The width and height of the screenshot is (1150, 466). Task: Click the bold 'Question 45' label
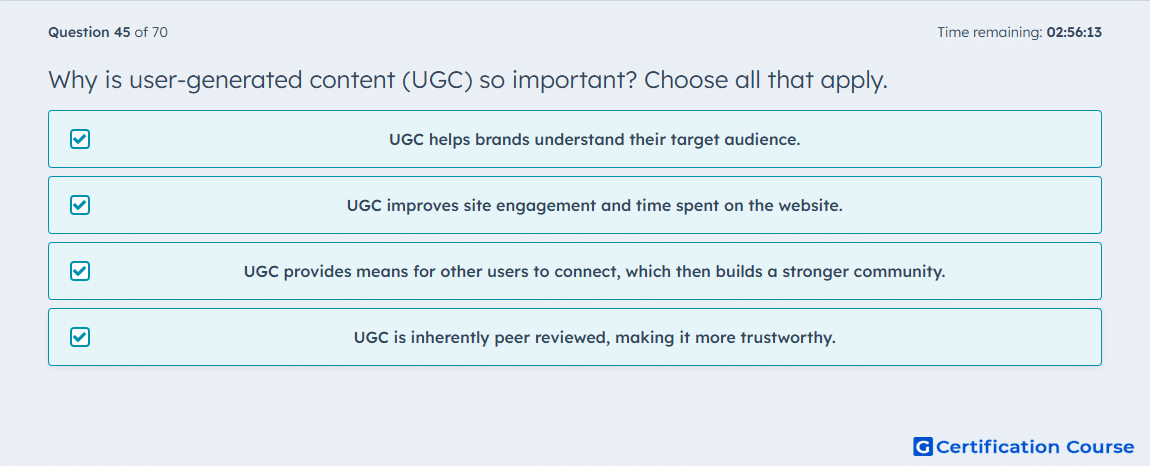point(89,32)
